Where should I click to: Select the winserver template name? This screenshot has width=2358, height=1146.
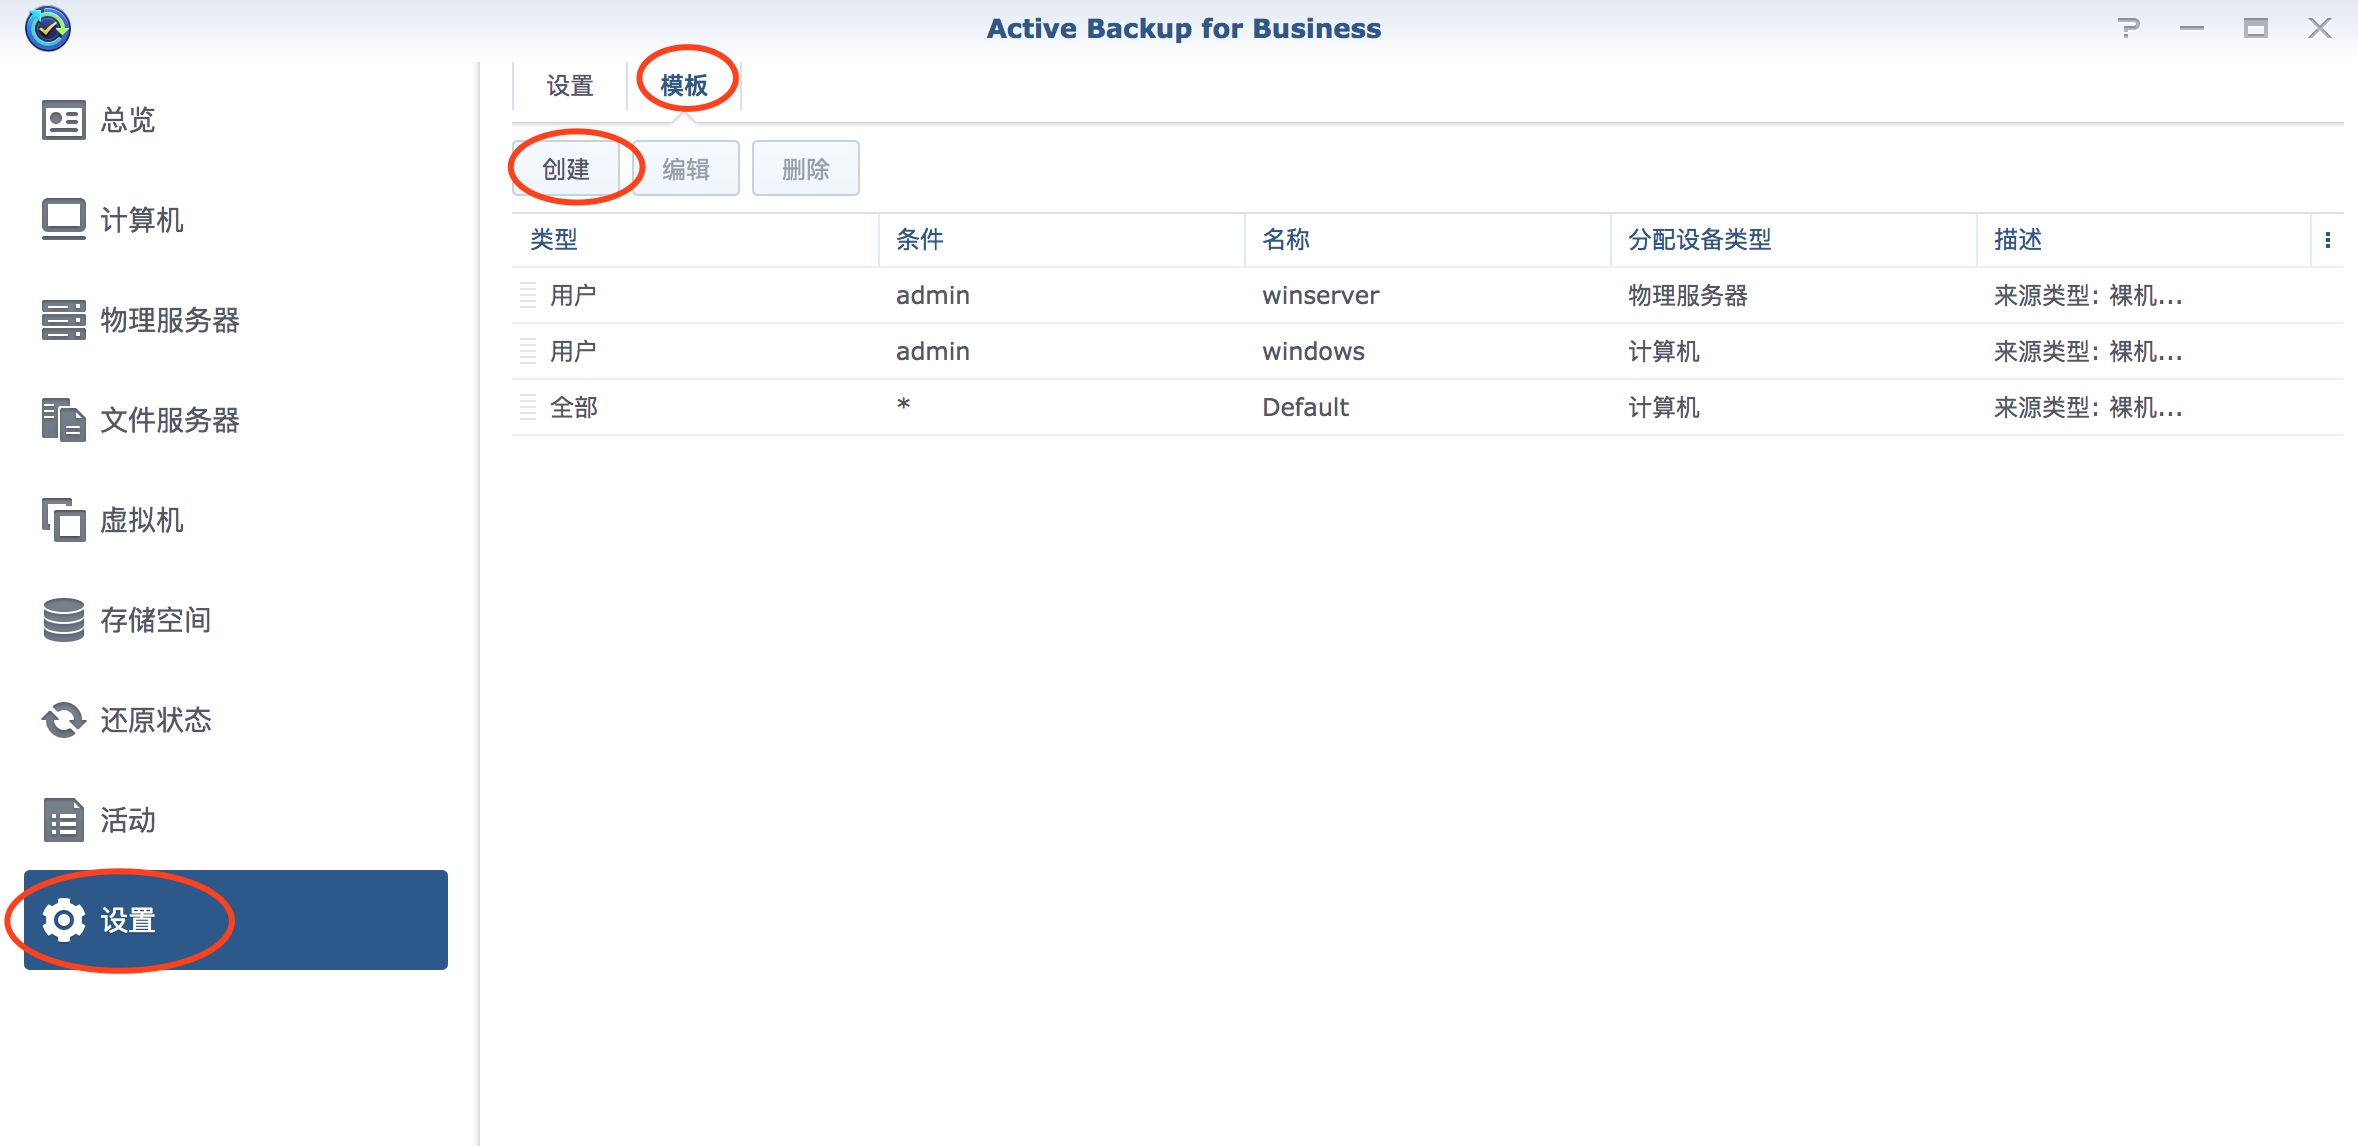coord(1321,295)
